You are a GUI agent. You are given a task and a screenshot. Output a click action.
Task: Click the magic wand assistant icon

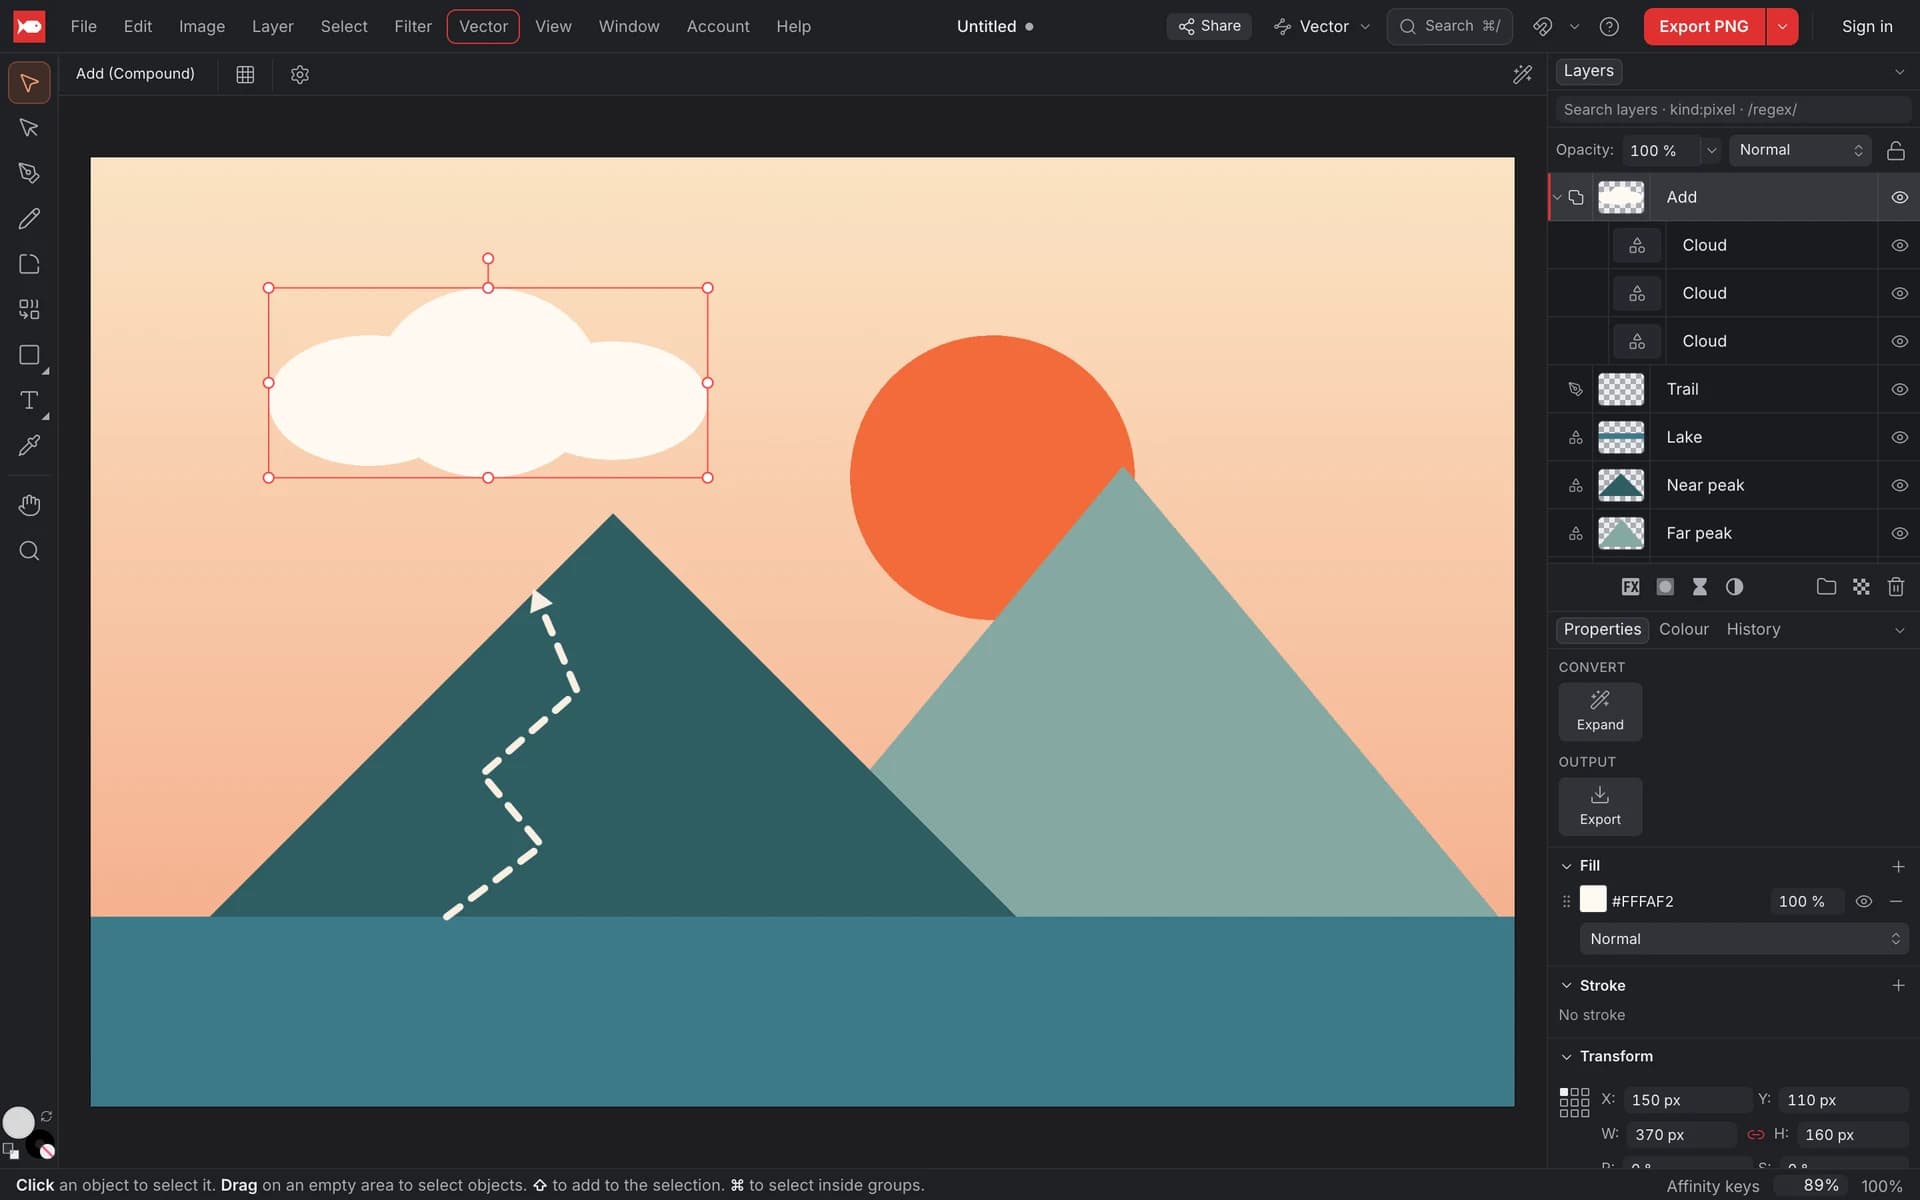(x=1522, y=74)
